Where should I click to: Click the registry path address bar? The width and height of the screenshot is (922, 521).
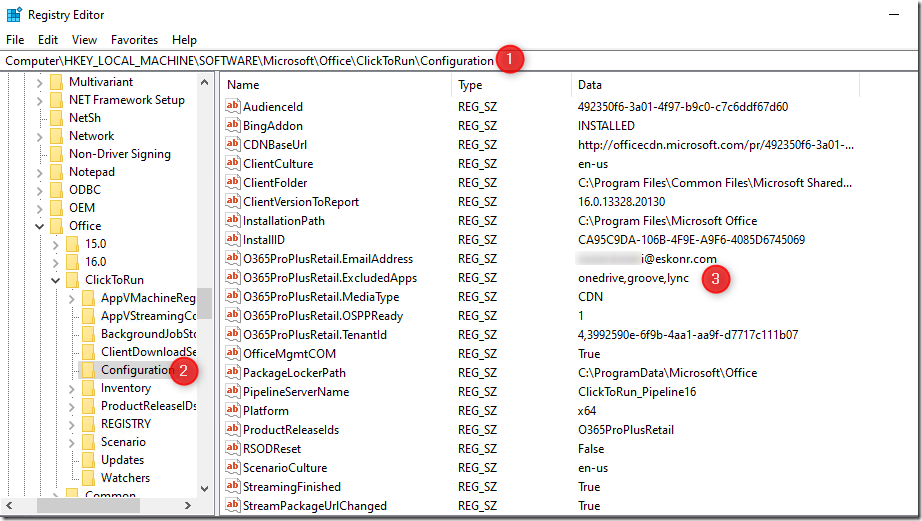tap(459, 61)
